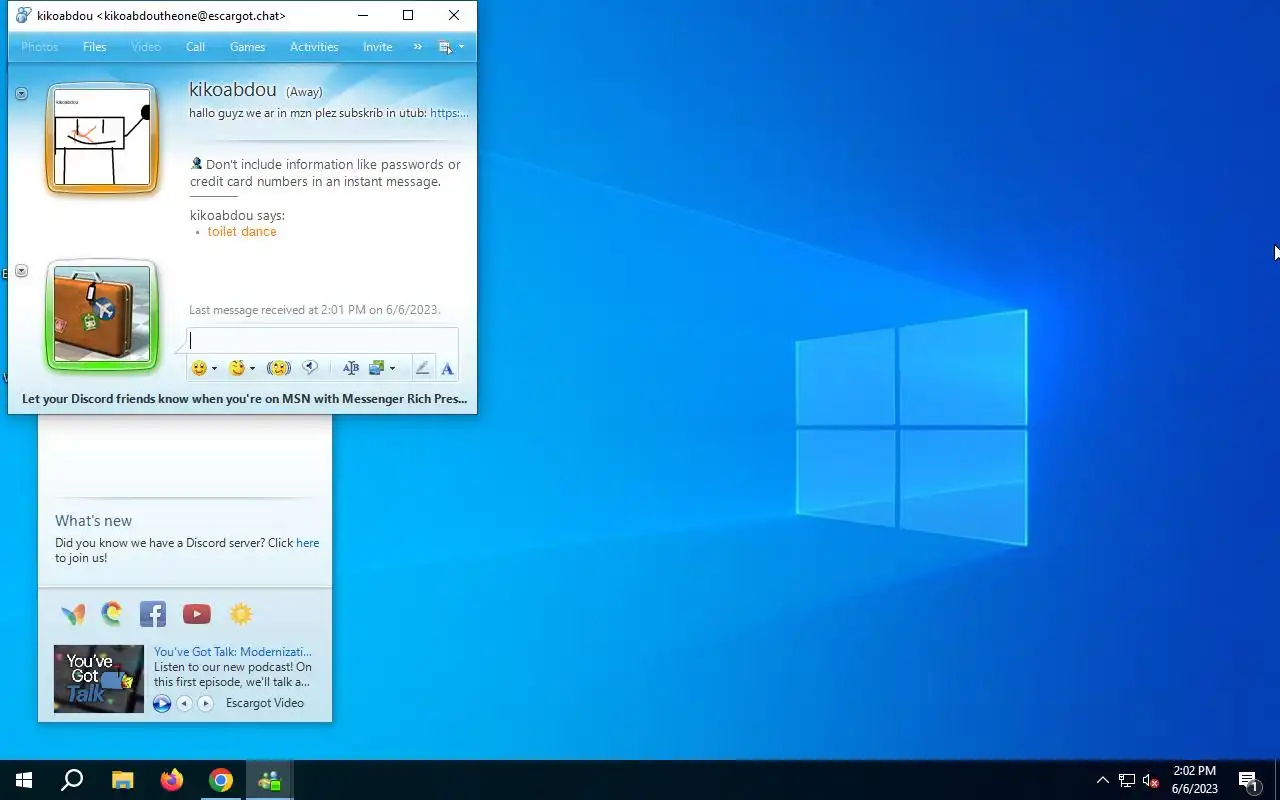The height and width of the screenshot is (800, 1280).
Task: Click the 'What's new' heading
Action: pos(93,521)
